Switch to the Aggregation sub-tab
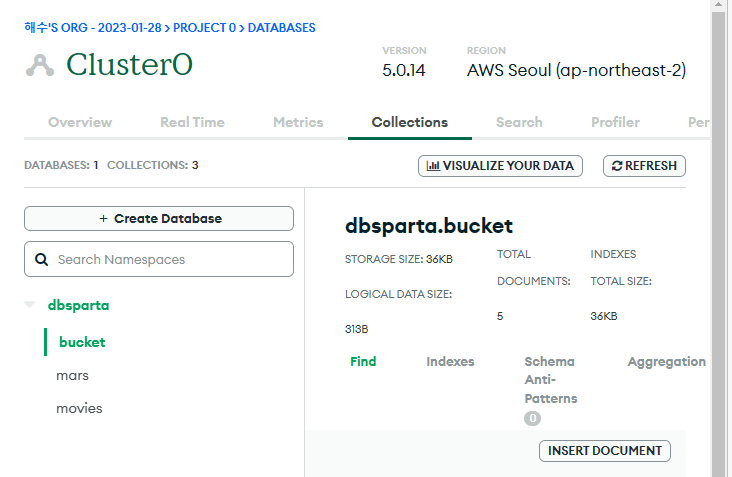 point(667,362)
